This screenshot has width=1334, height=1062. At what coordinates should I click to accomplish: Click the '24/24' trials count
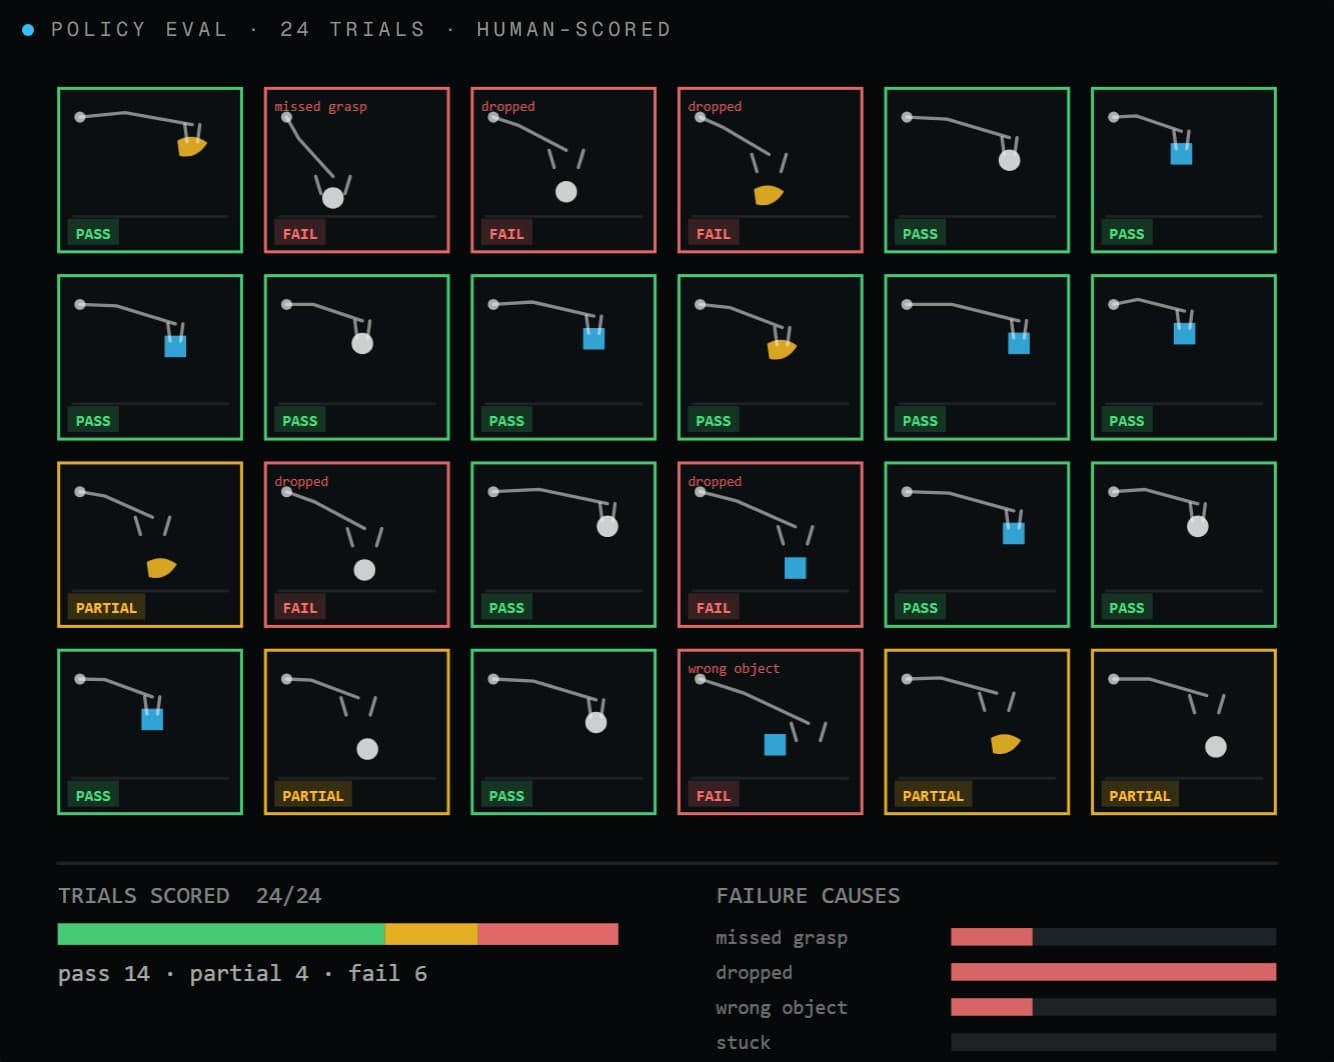pos(289,895)
